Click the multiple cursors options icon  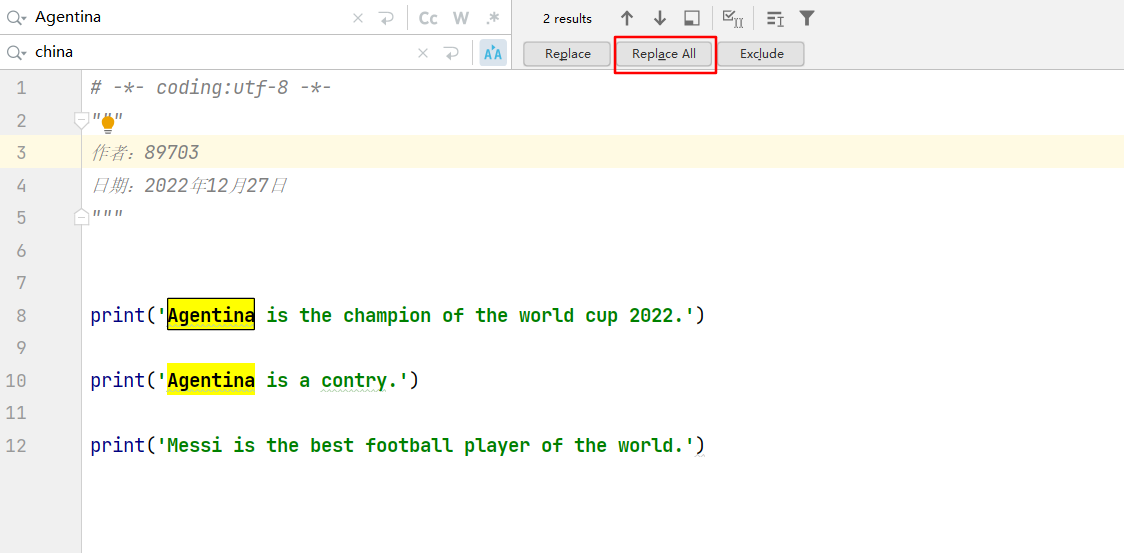(x=775, y=18)
